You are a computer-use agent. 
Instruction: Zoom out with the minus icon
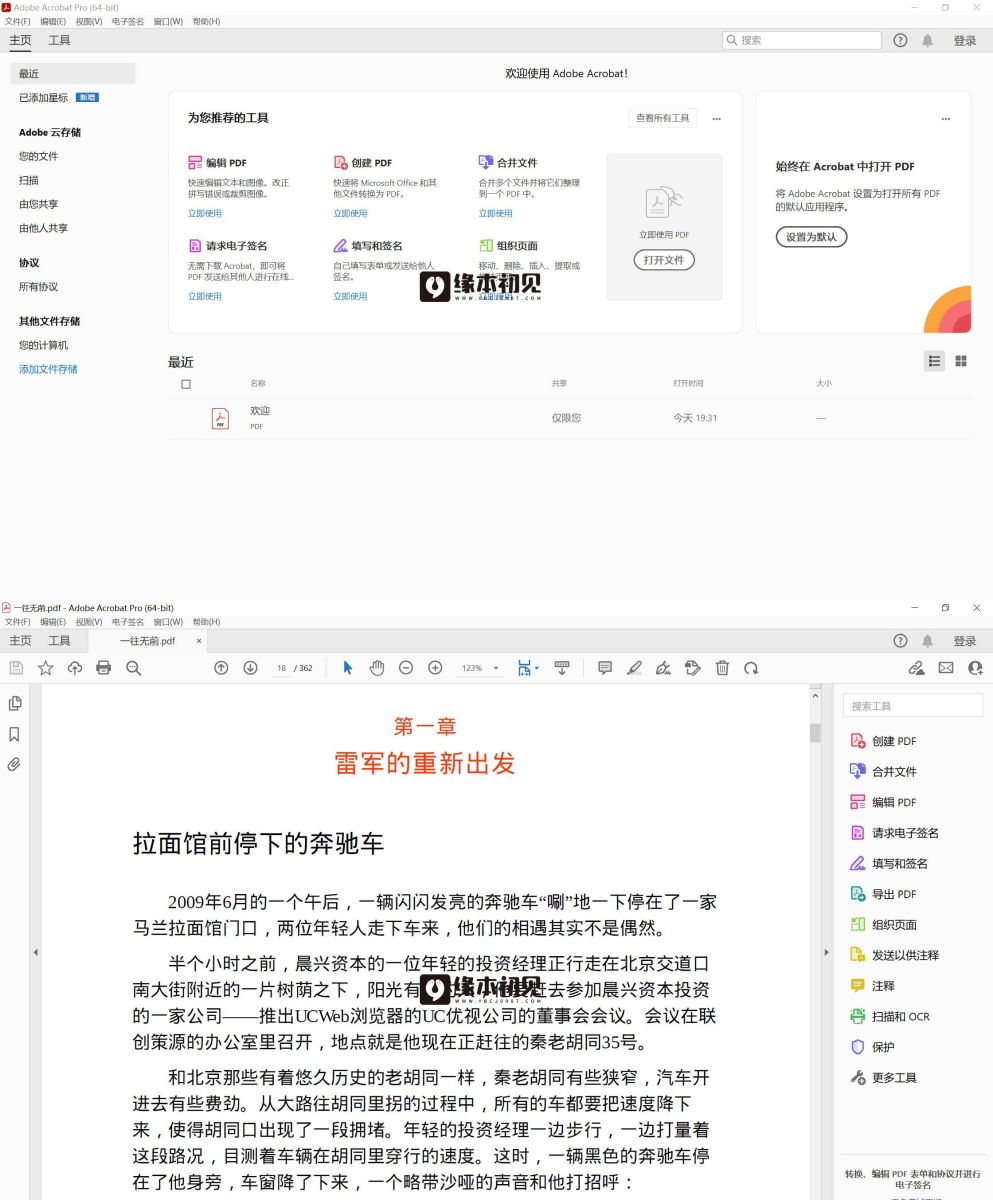(406, 668)
